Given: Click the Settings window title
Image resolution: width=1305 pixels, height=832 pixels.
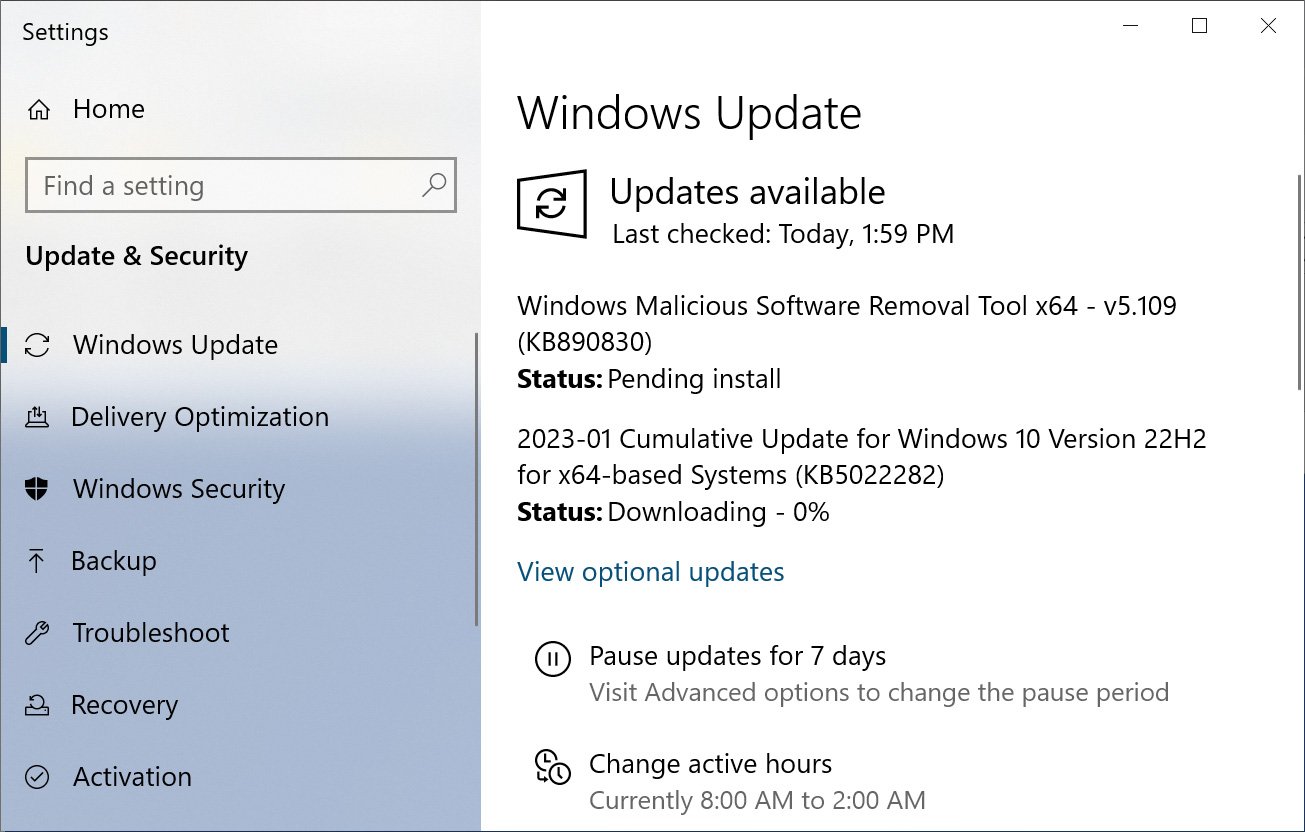Looking at the screenshot, I should (x=65, y=32).
